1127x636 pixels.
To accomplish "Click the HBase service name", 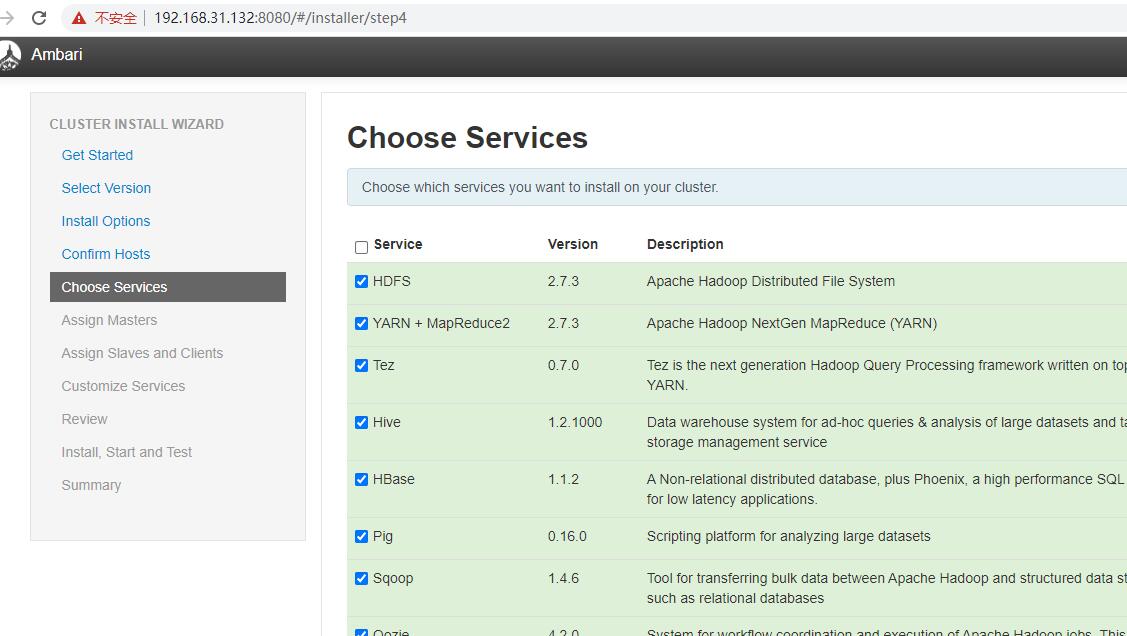I will (394, 479).
